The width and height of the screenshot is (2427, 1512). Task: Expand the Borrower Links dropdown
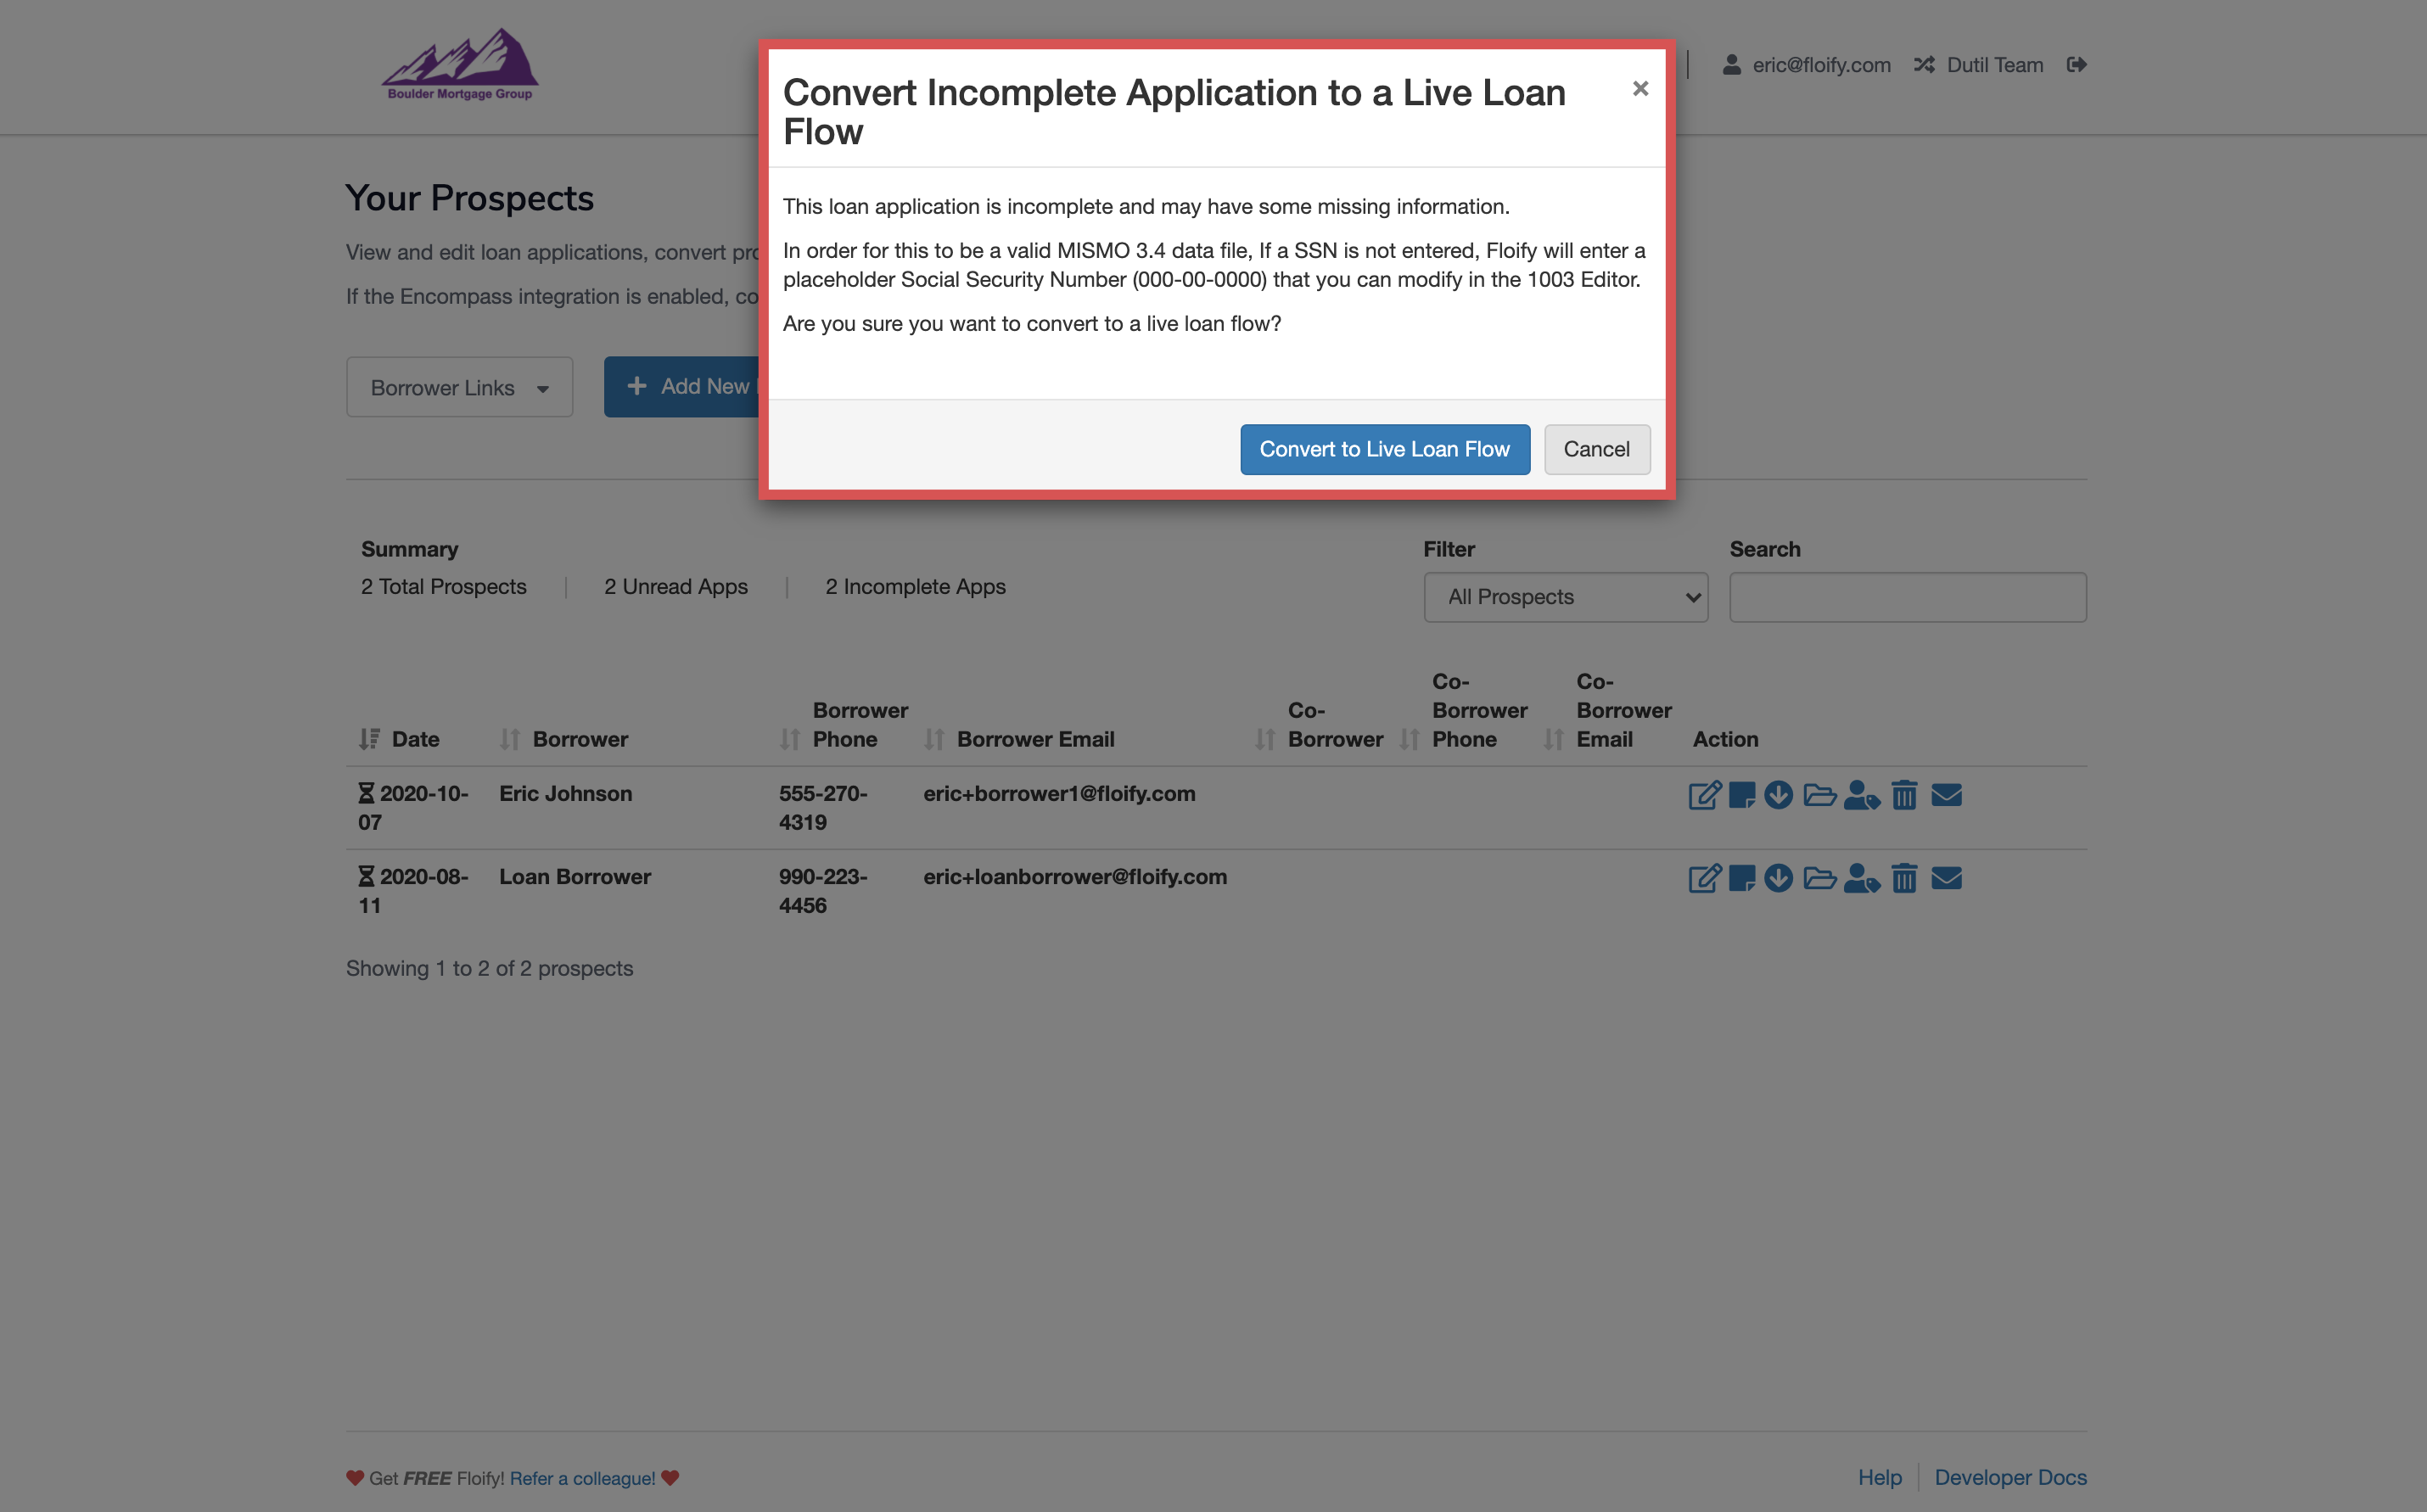[x=459, y=387]
